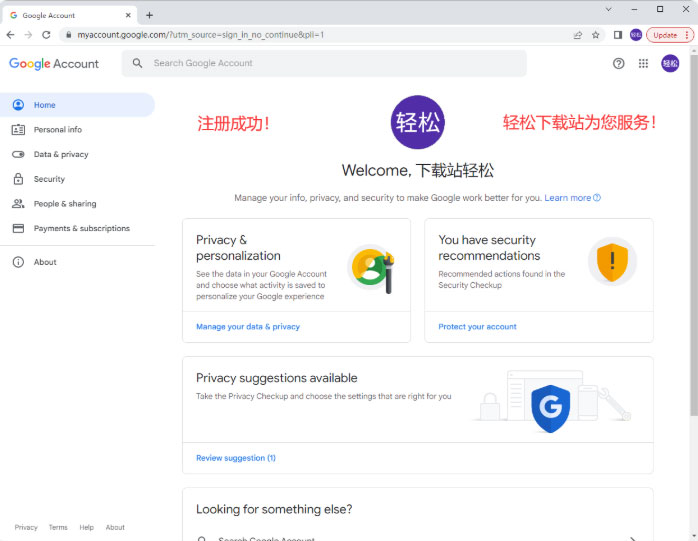Click the large purple profile picture
Image resolution: width=698 pixels, height=541 pixels.
(x=418, y=122)
